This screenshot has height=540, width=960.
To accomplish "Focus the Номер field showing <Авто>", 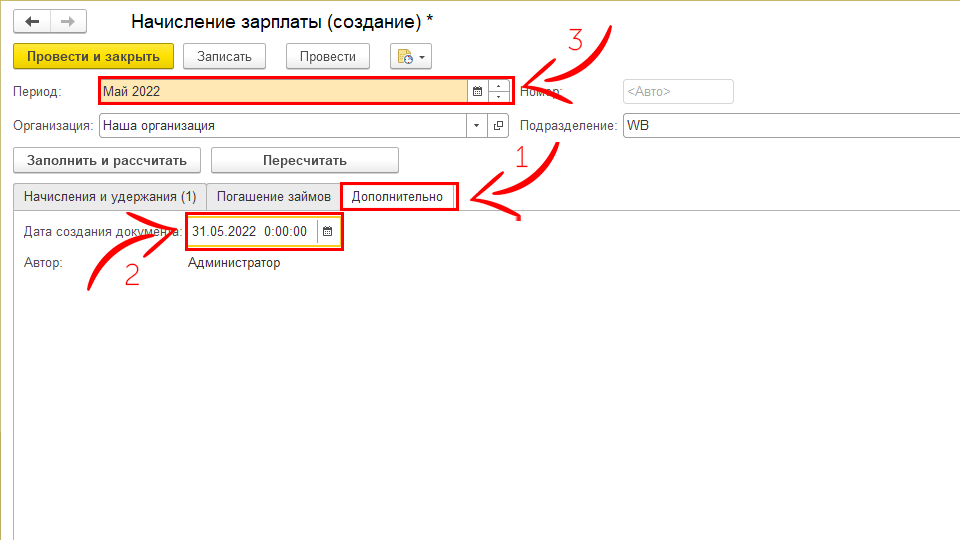I will tap(677, 91).
